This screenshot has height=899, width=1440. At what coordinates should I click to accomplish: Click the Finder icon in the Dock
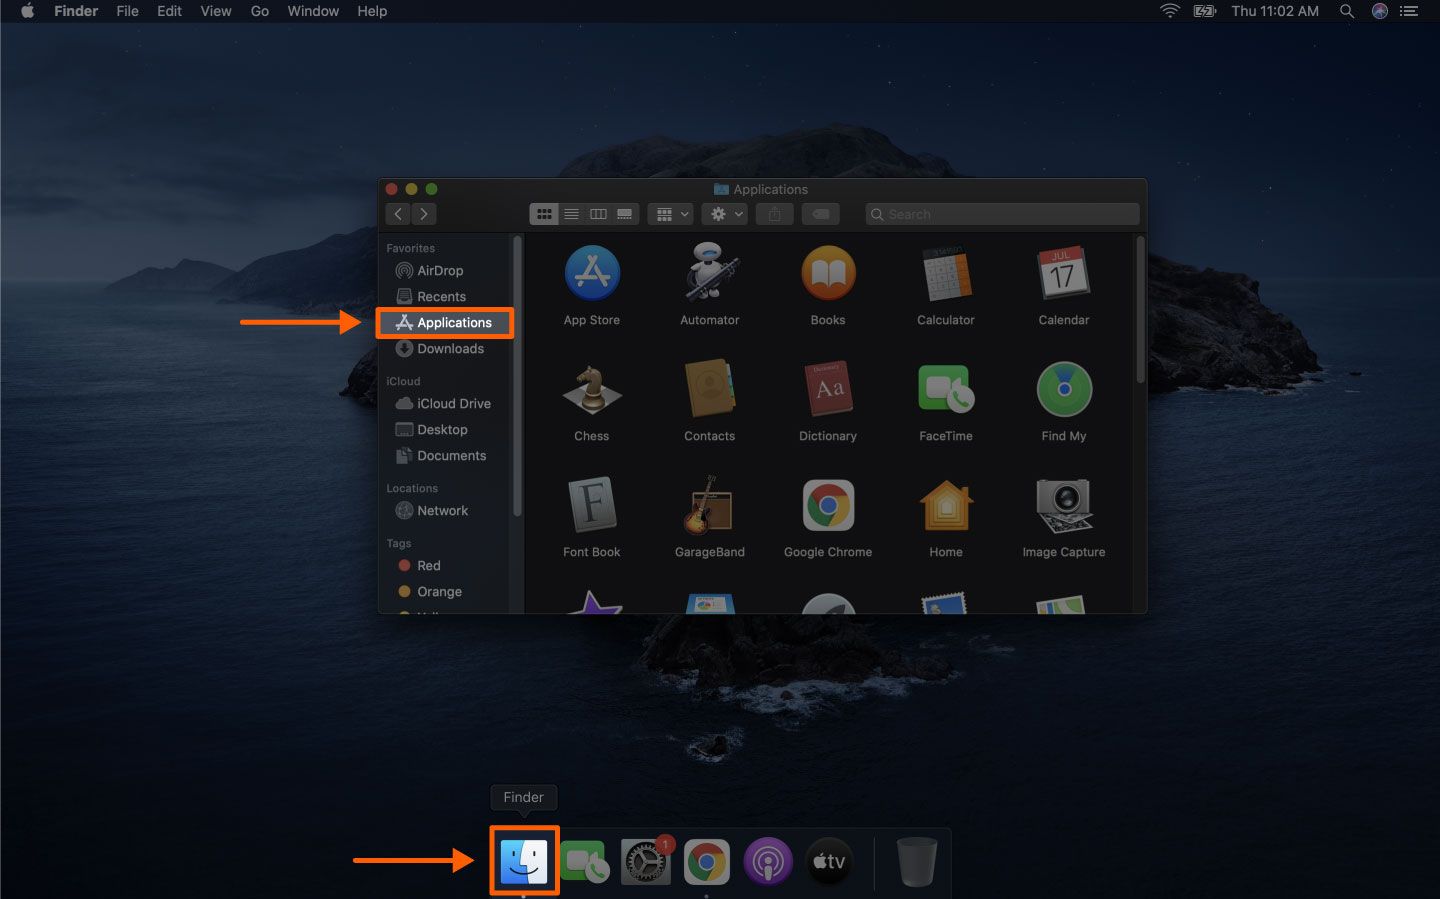[524, 861]
